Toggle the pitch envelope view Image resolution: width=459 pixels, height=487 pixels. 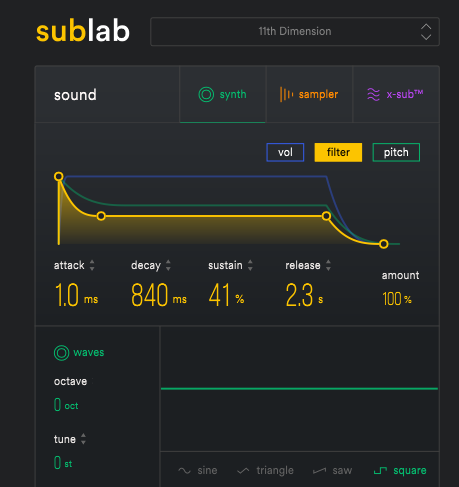point(396,152)
